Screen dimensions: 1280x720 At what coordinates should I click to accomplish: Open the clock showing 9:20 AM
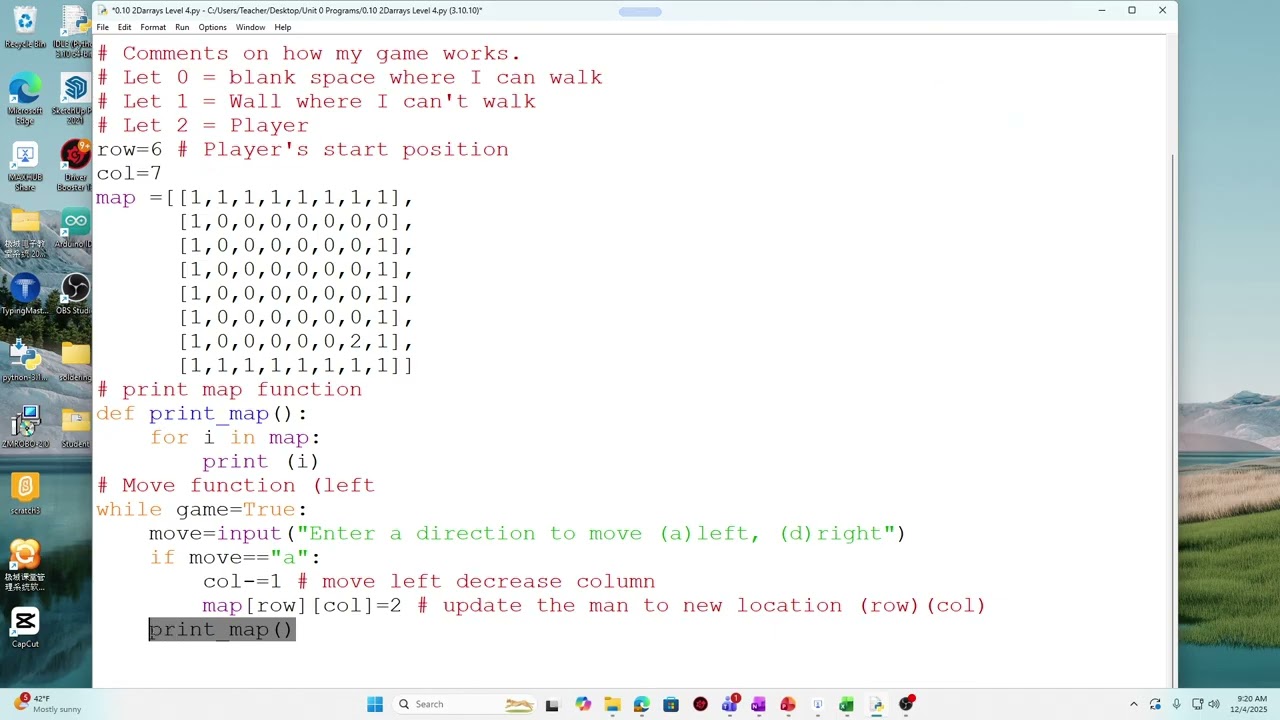coord(1251,704)
